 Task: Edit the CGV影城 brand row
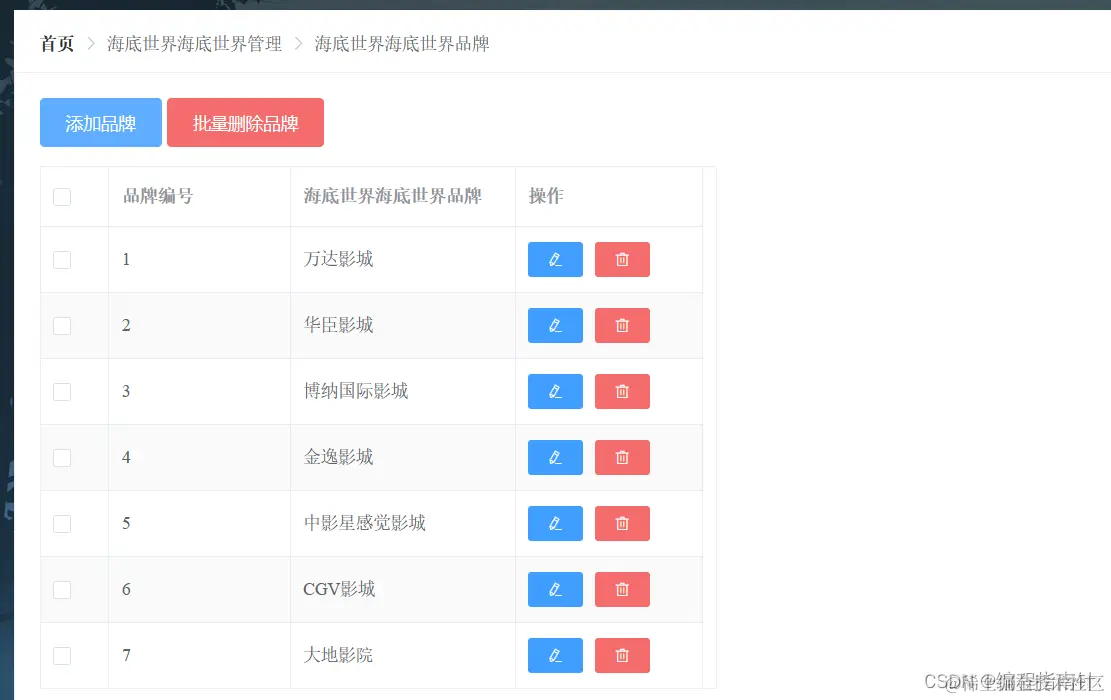[555, 589]
